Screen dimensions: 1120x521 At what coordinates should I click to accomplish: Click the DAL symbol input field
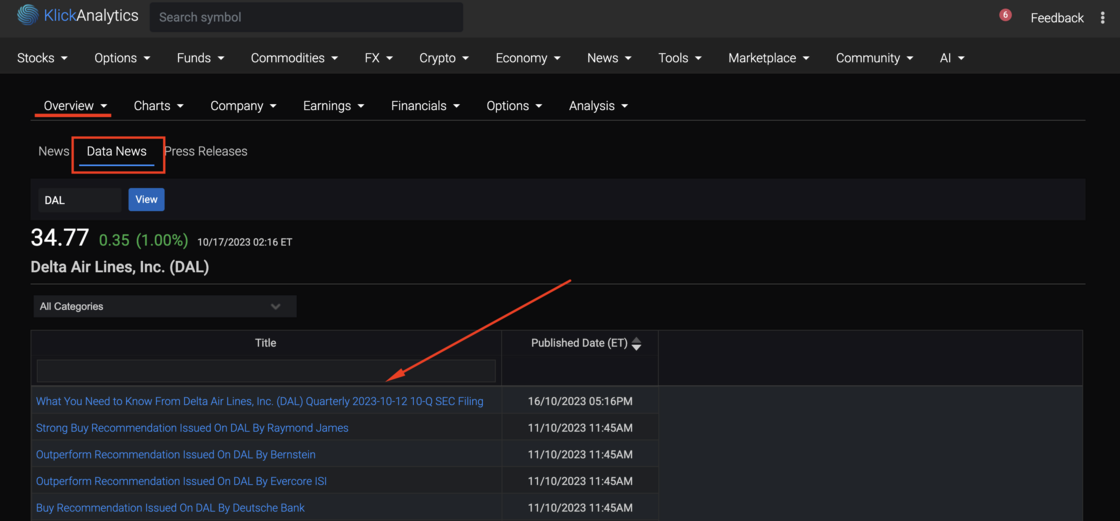click(x=80, y=200)
